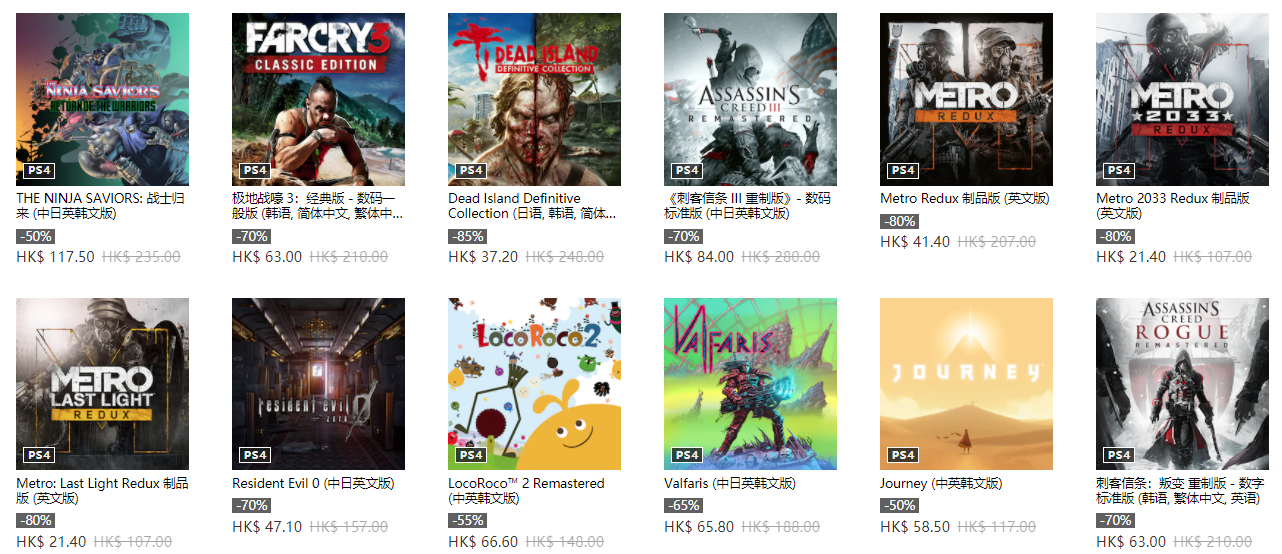Click the PS4 badge on Journey cover
Image resolution: width=1282 pixels, height=554 pixels.
click(x=903, y=455)
